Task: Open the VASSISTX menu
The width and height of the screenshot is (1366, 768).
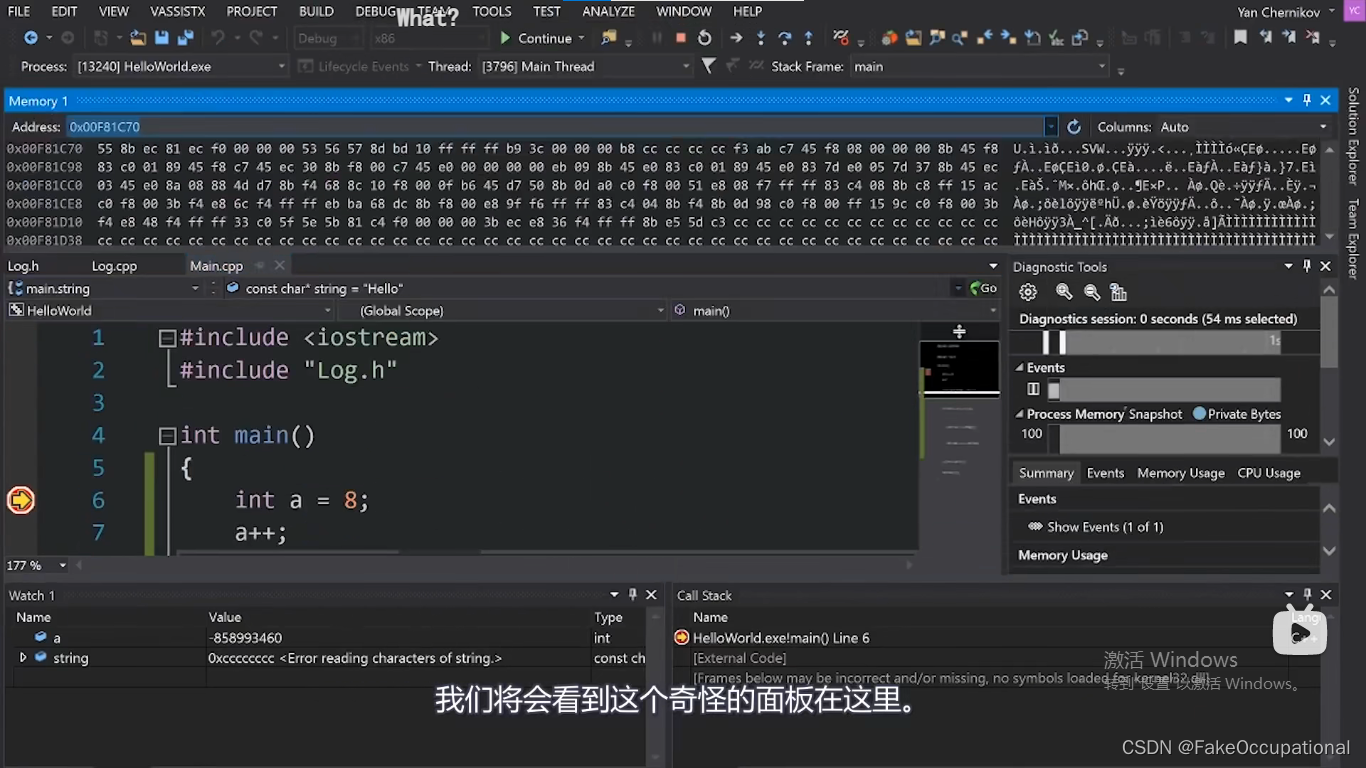Action: [179, 11]
